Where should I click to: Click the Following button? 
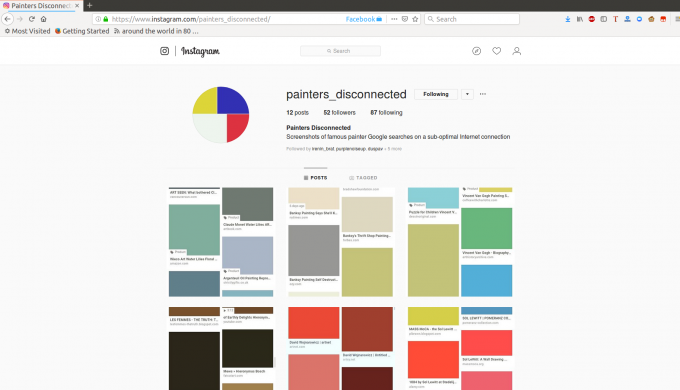(436, 94)
